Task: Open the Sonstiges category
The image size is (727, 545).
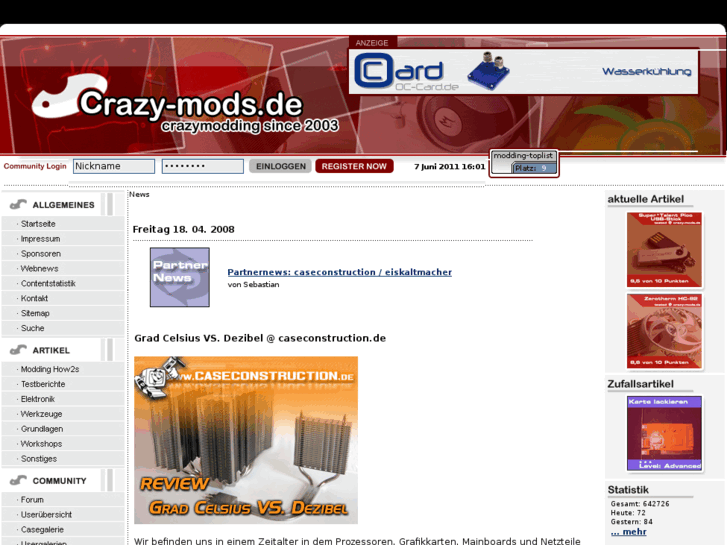Action: click(39, 458)
